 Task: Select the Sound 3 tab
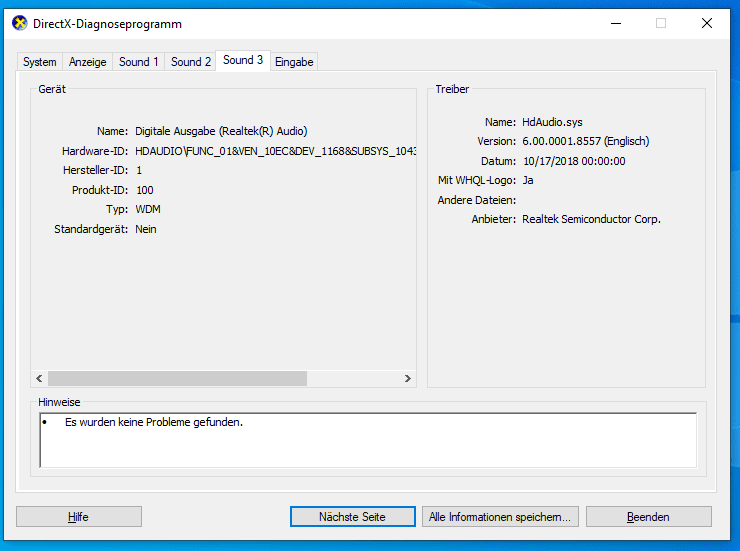(243, 60)
